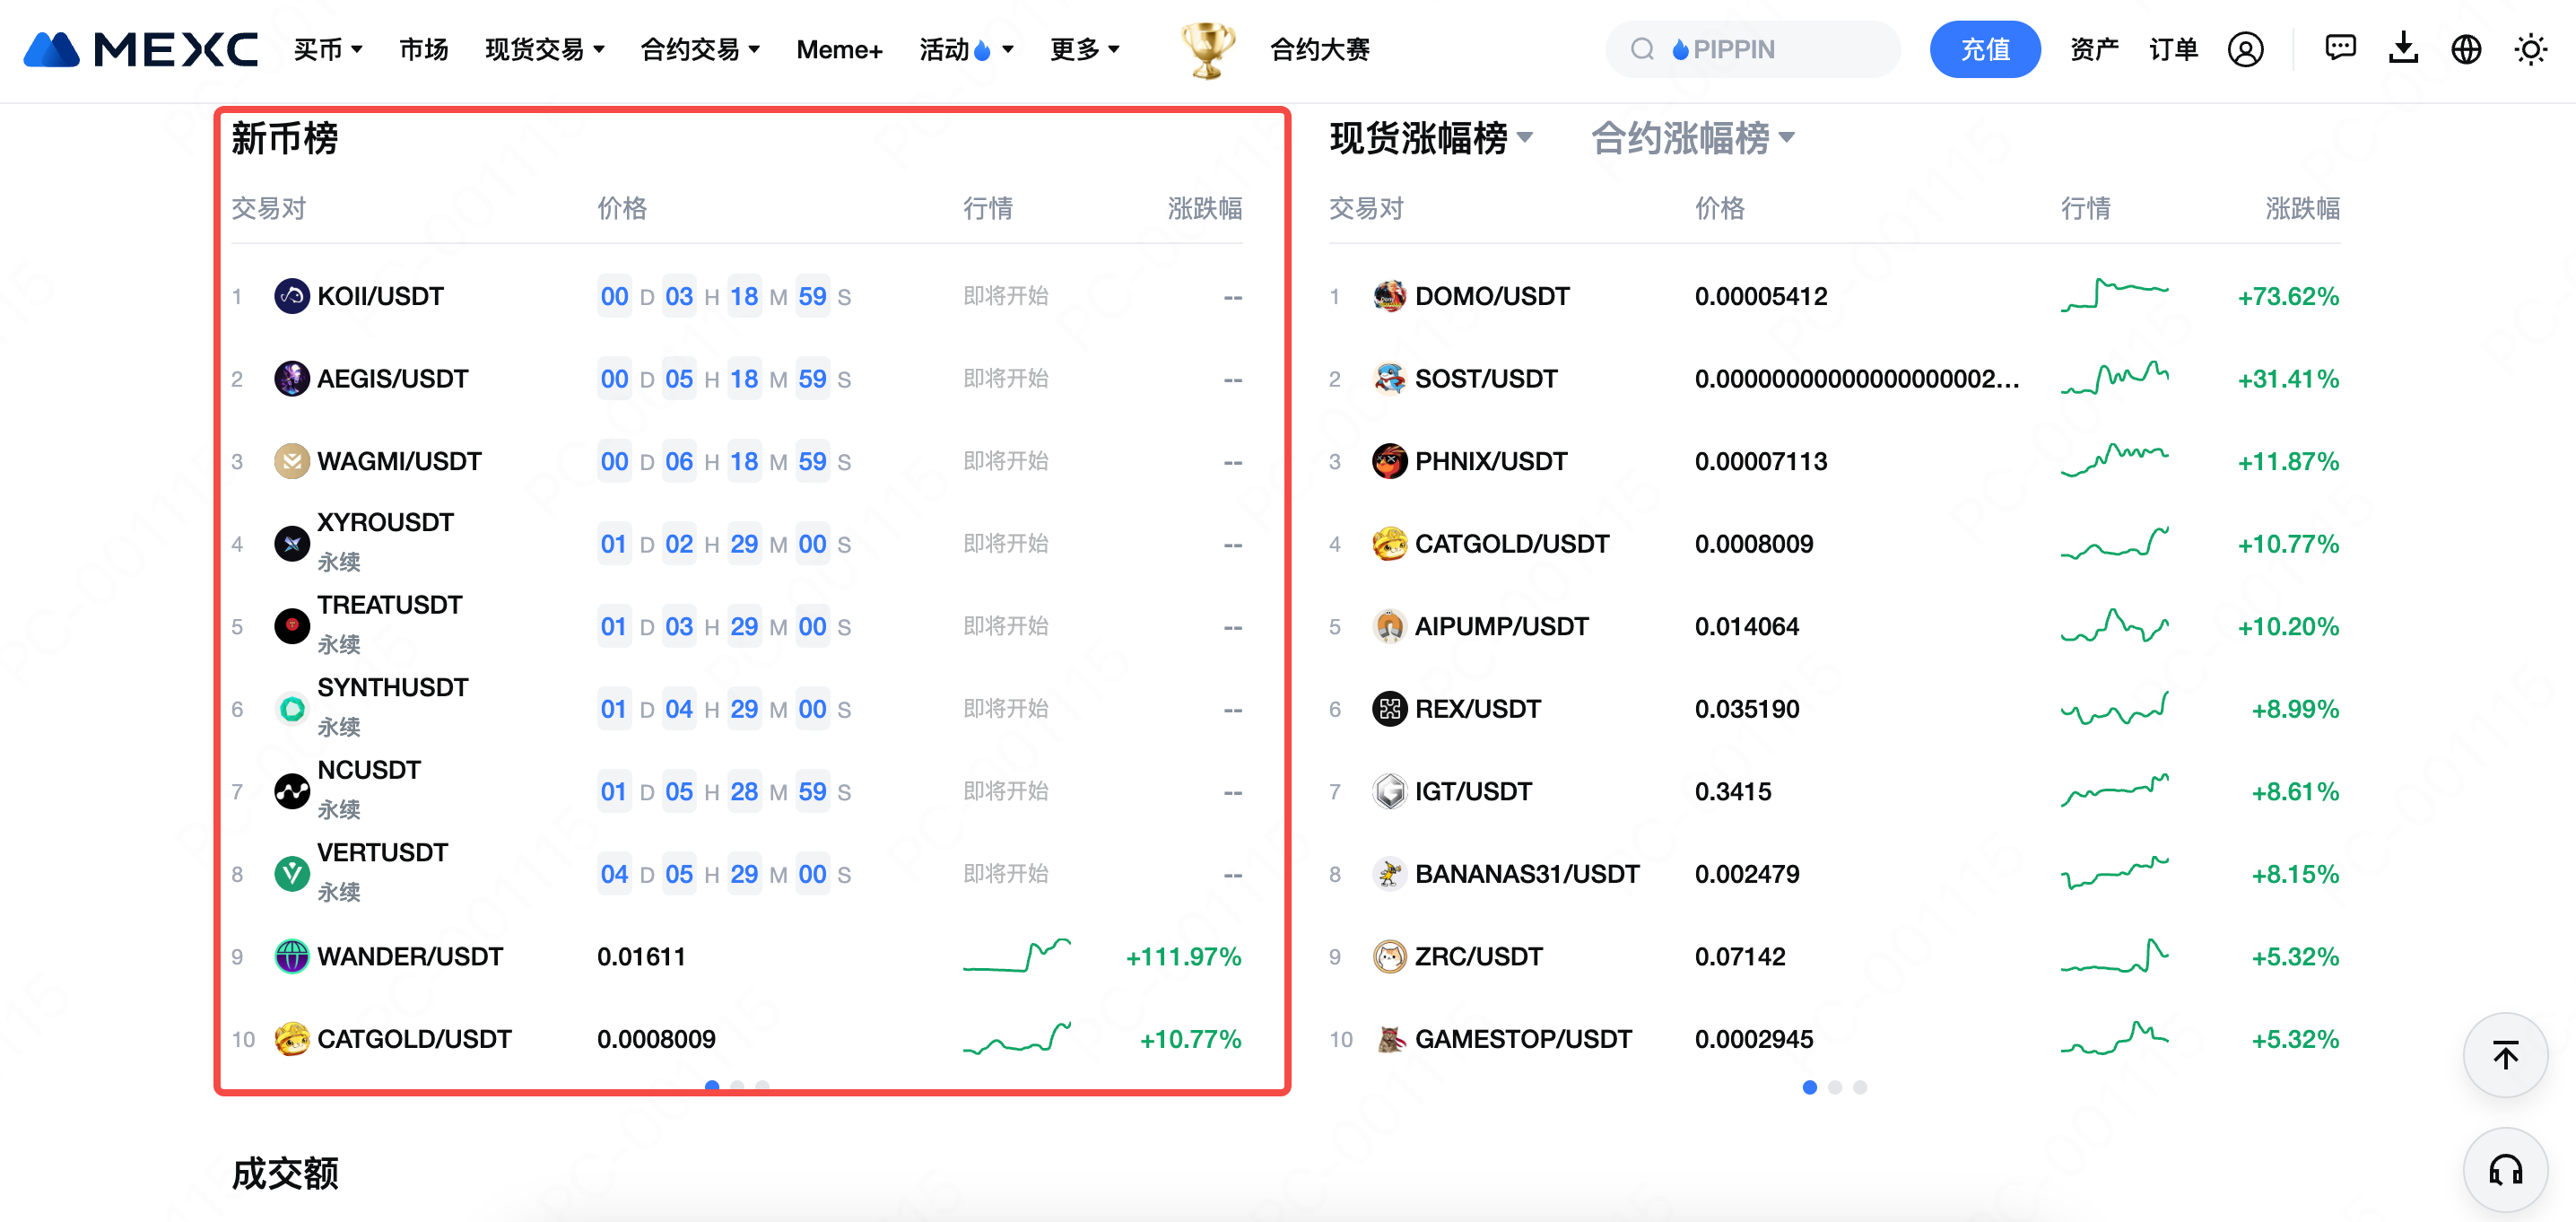
Task: Click the GAMESTOP coin icon
Action: (1389, 1039)
